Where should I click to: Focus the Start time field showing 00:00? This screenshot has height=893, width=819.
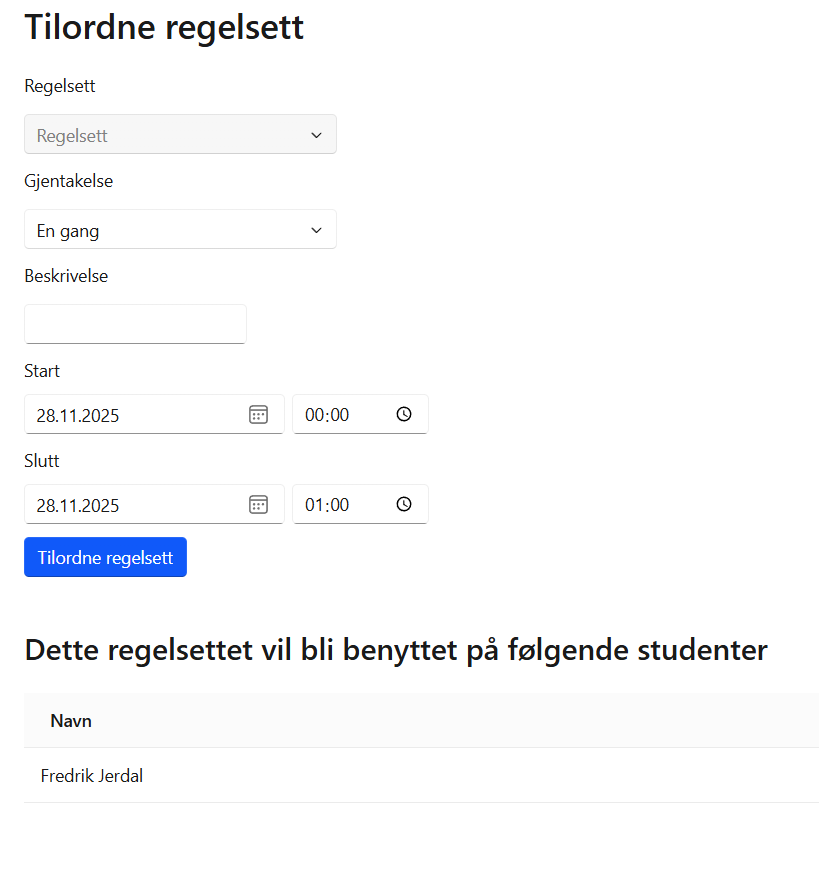tap(328, 415)
